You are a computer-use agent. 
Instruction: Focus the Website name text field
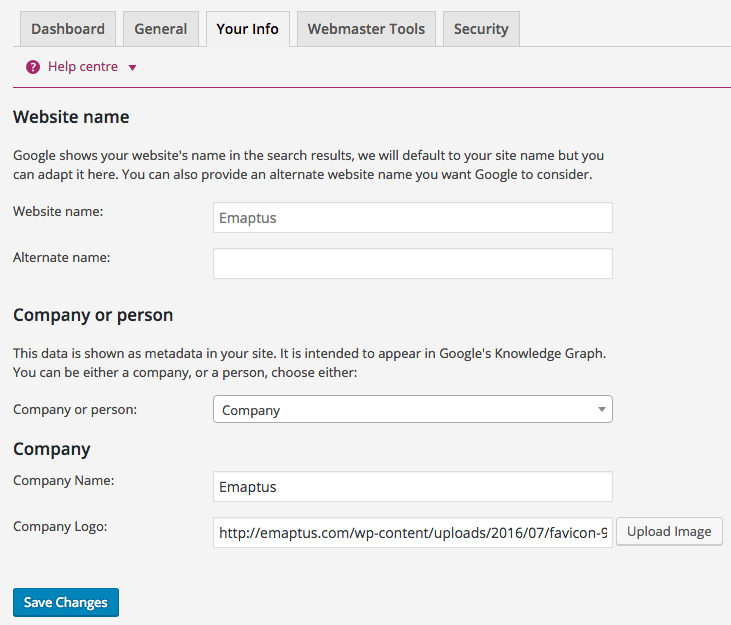coord(412,218)
